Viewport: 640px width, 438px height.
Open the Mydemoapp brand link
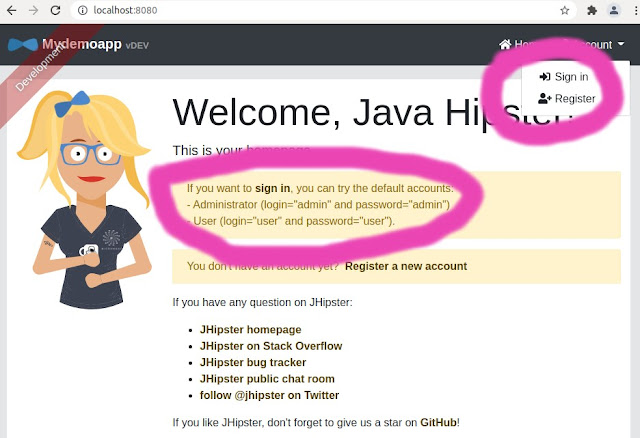[82, 44]
